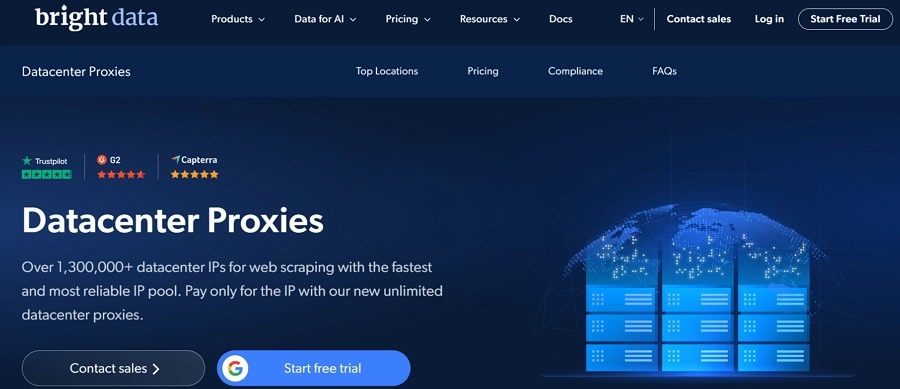
Task: Go to the Compliance section
Action: point(575,71)
